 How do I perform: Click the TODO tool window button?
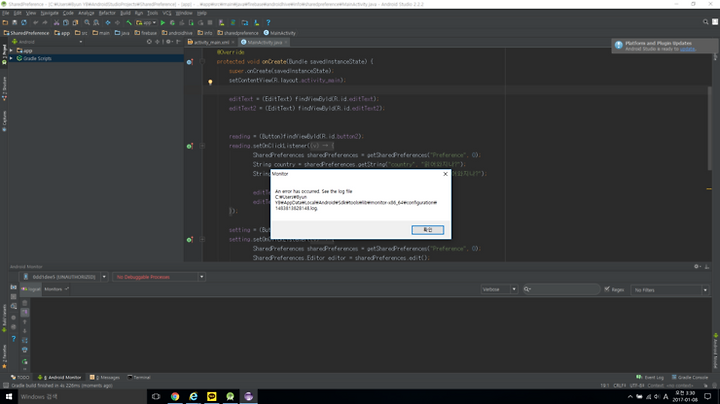[20, 377]
